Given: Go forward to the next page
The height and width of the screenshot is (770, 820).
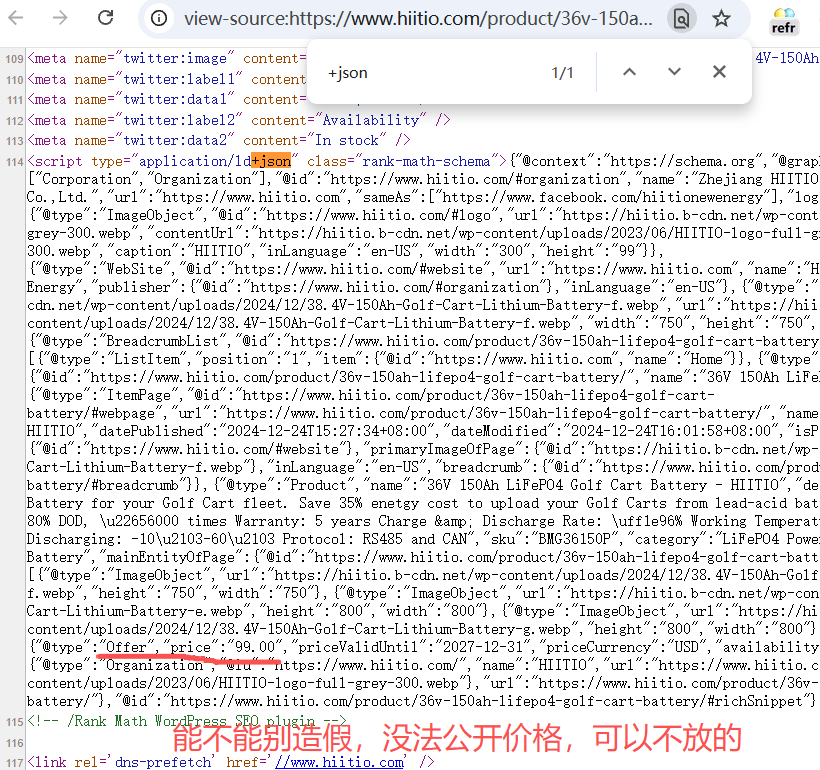Looking at the screenshot, I should pyautogui.click(x=60, y=19).
